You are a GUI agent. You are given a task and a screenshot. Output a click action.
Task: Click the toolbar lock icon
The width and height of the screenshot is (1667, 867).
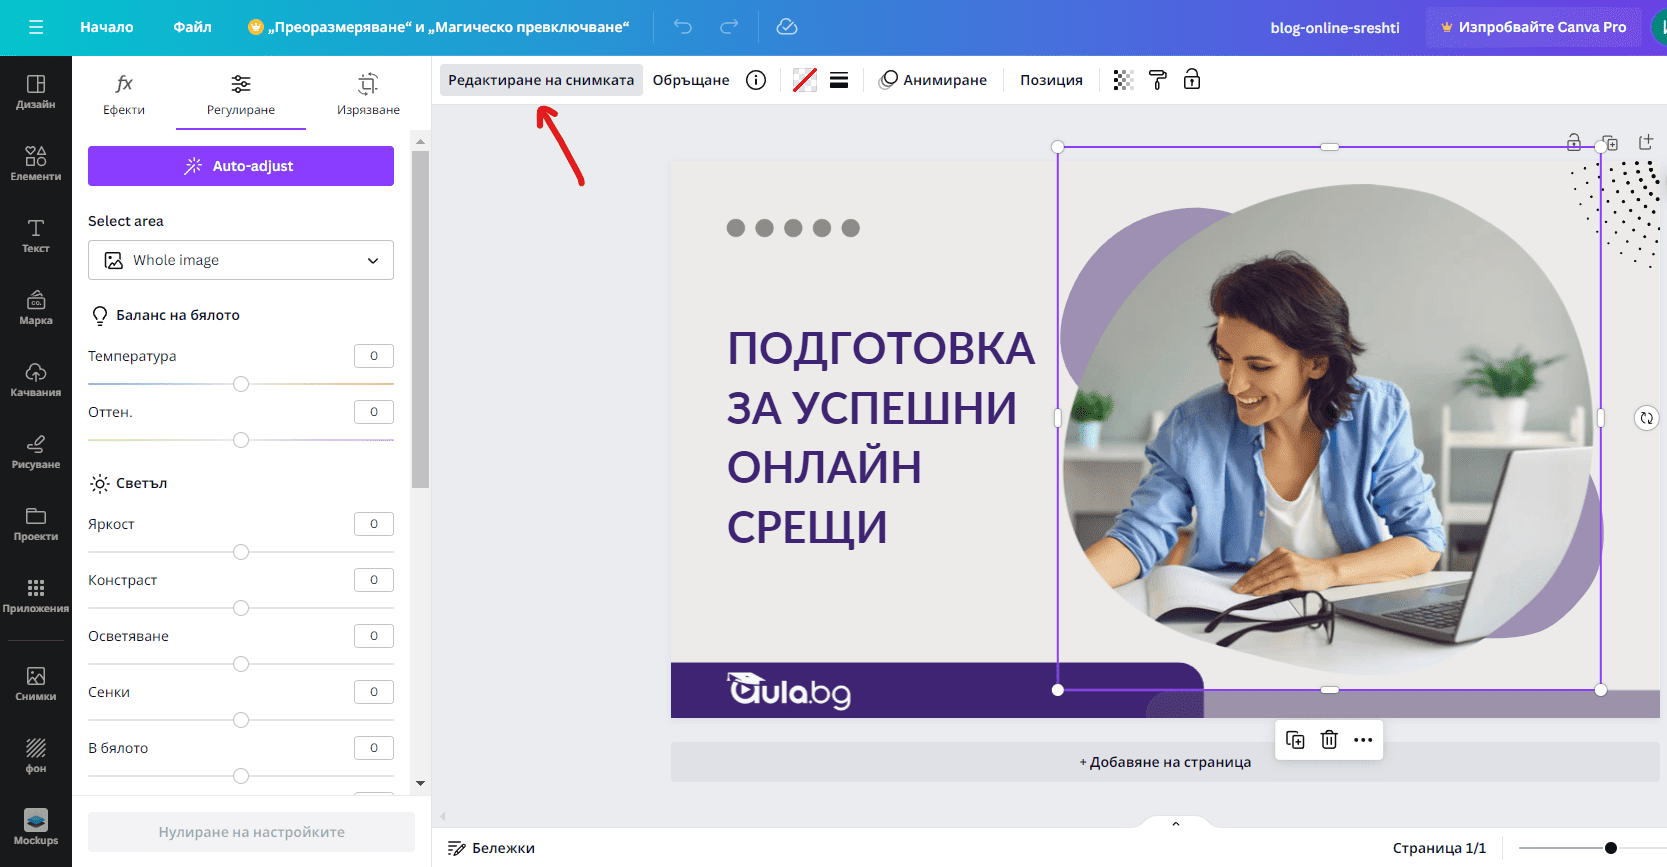(x=1191, y=80)
